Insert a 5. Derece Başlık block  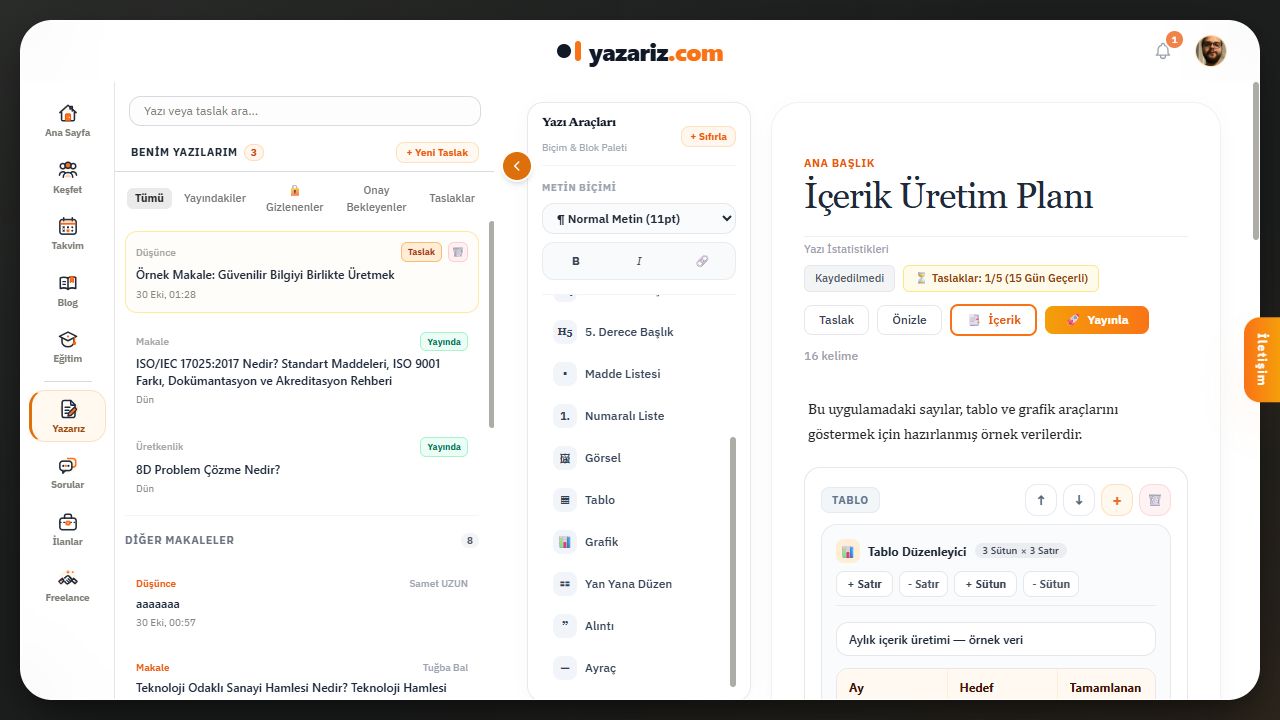639,332
